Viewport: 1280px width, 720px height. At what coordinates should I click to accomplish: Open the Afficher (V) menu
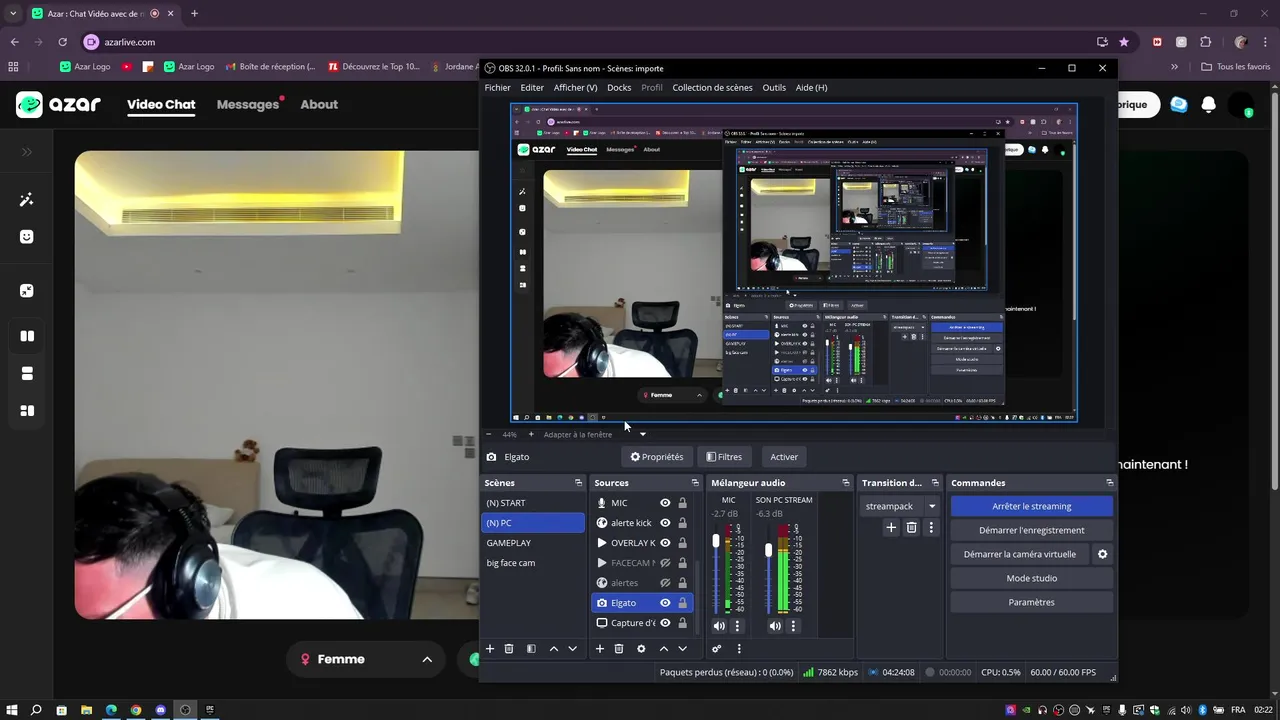(575, 87)
